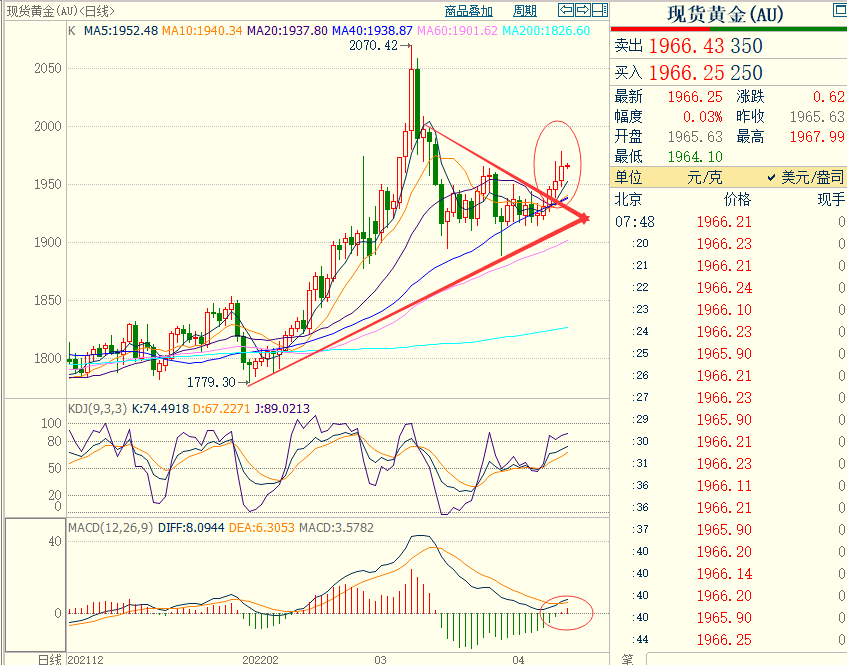Click the window box icon beside 现货黄金(AU) heading
The height and width of the screenshot is (665, 847).
pos(841,10)
